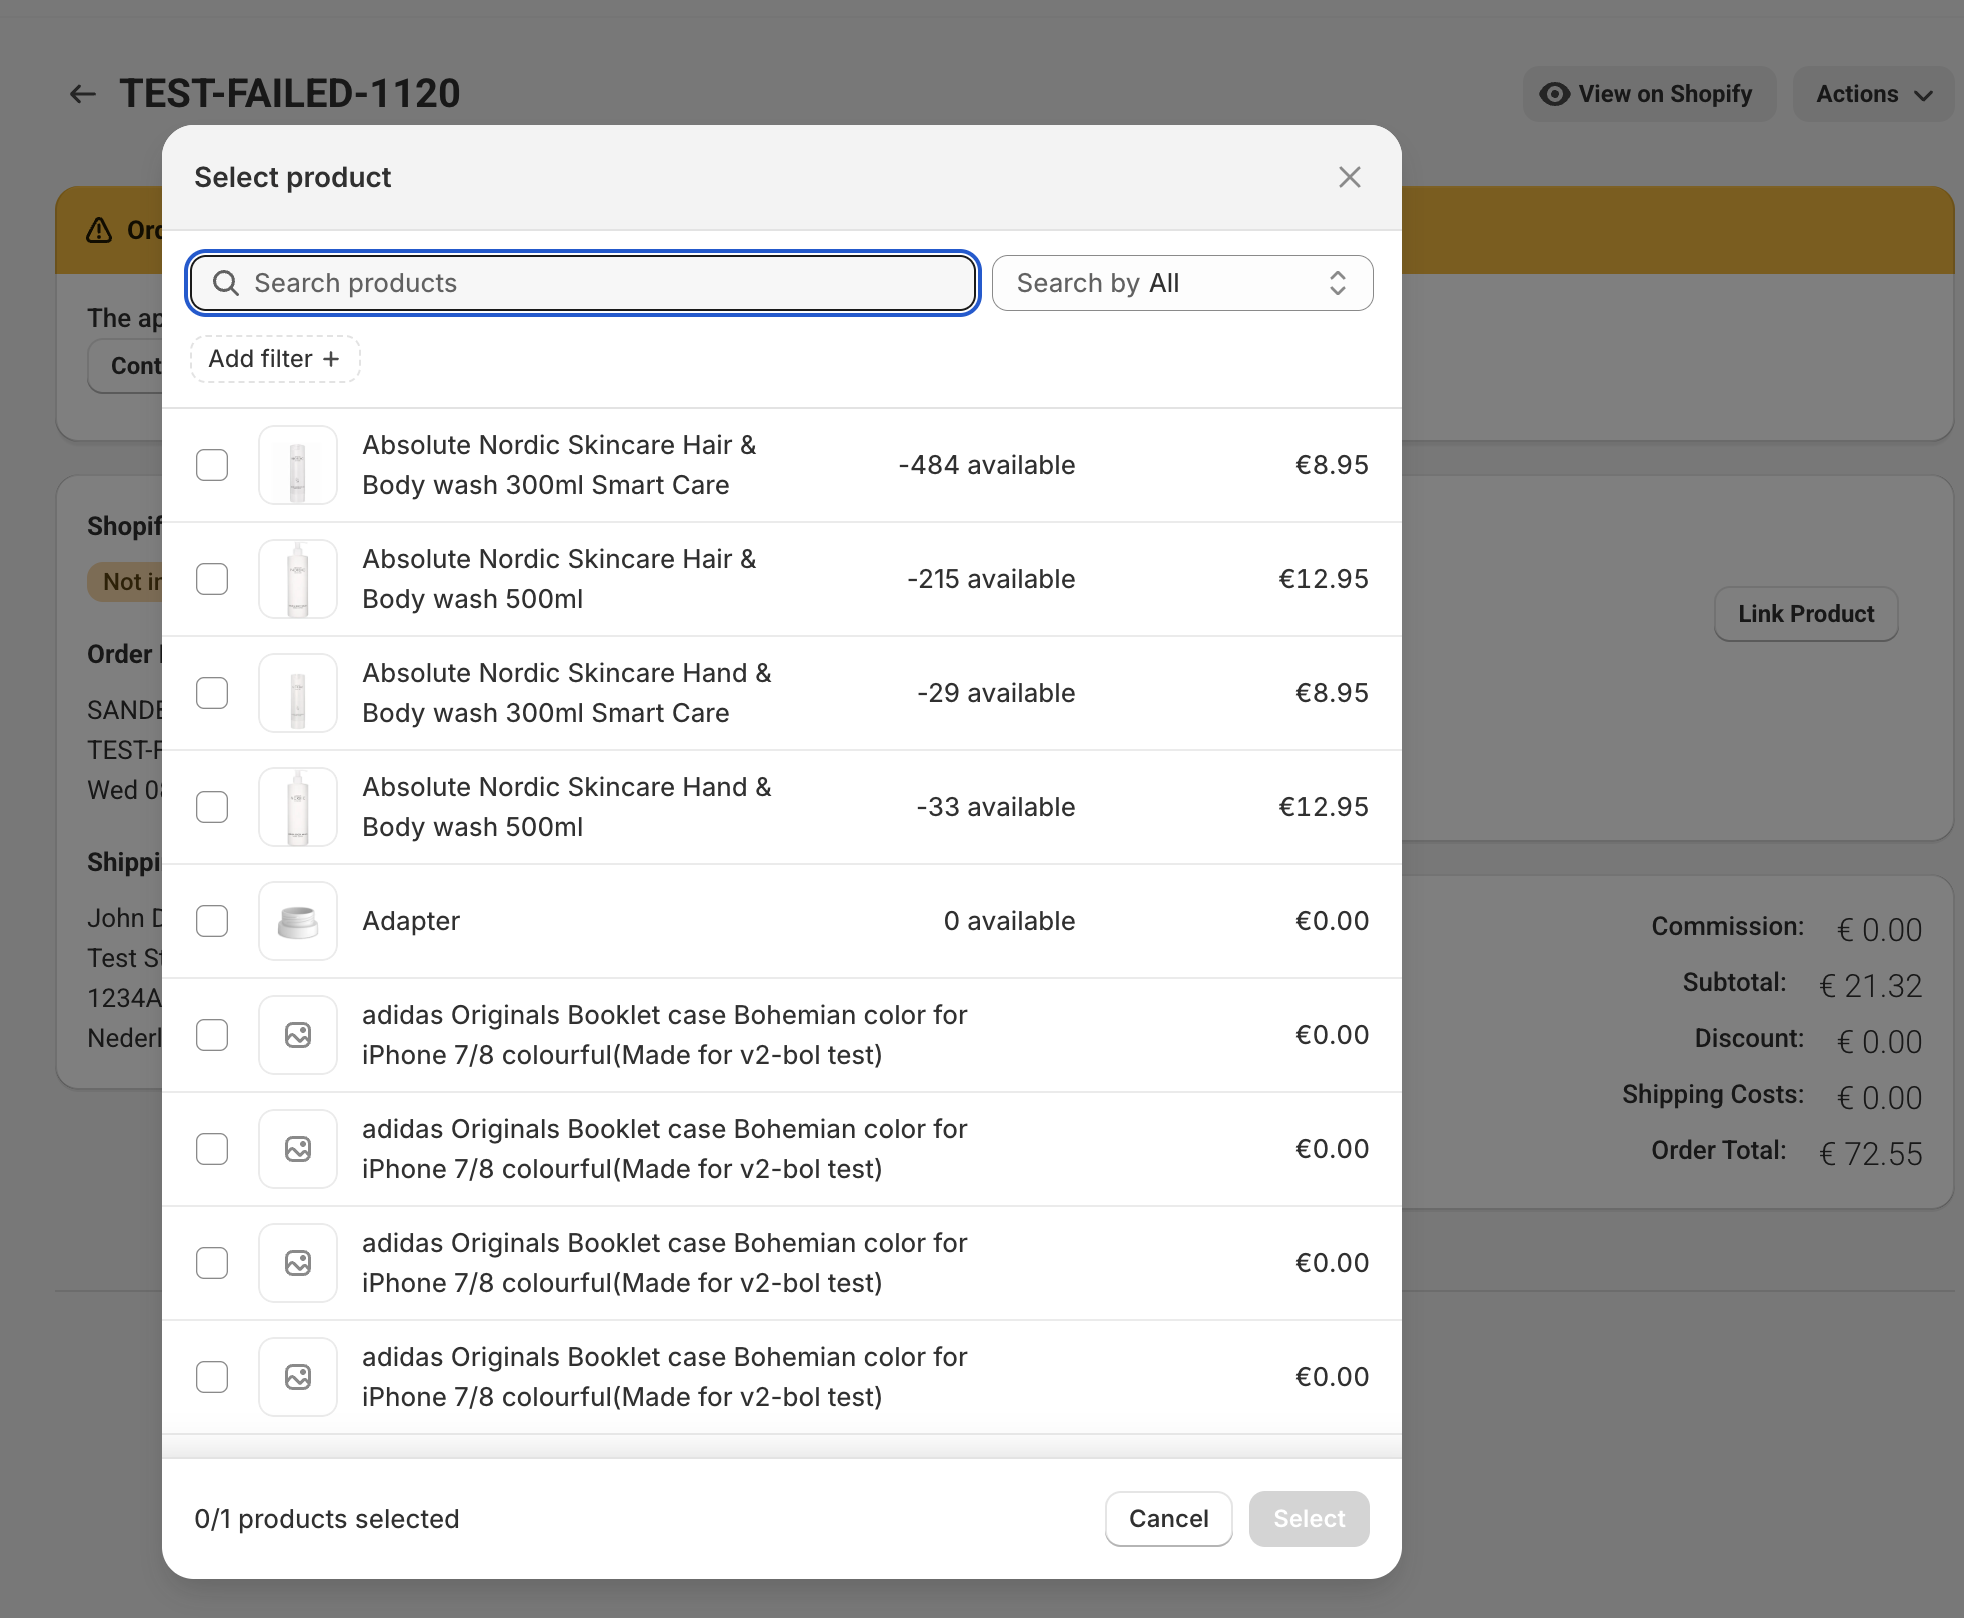Check Absolute Nordic Hair & Body wash 300ml
1964x1618 pixels.
click(x=212, y=465)
